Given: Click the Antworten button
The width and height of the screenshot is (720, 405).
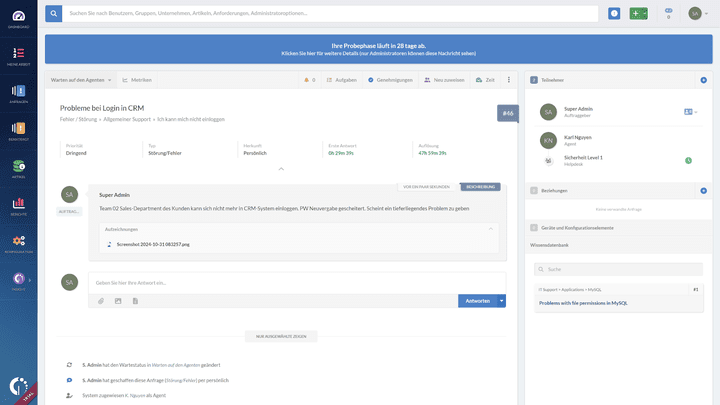Looking at the screenshot, I should (x=477, y=300).
